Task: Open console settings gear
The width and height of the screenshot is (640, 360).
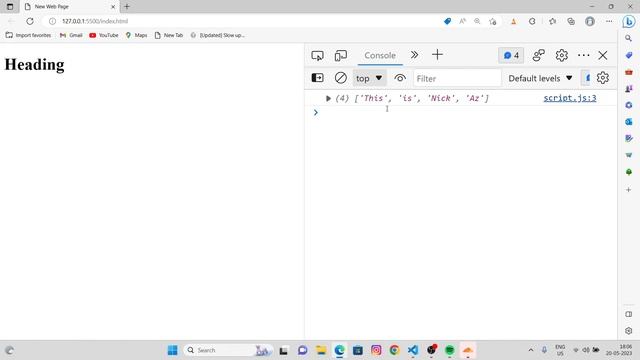Action: tap(603, 78)
